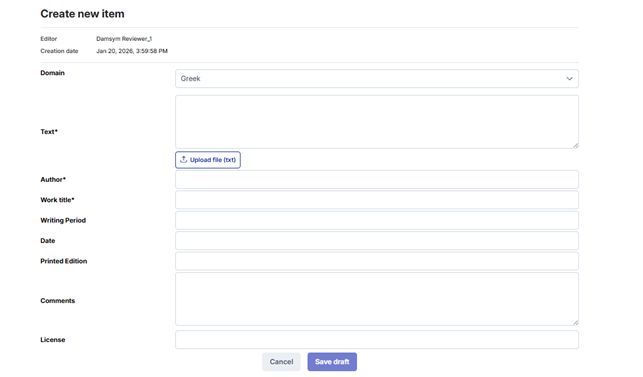Click the Work title label
Screen dimensions: 643x377
click(x=57, y=200)
